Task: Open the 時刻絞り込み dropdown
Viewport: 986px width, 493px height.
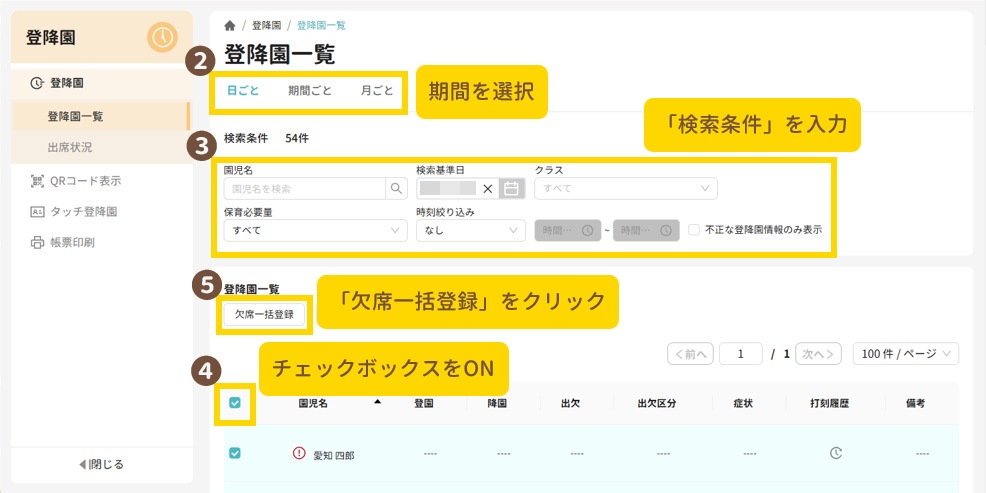Action: (x=470, y=230)
